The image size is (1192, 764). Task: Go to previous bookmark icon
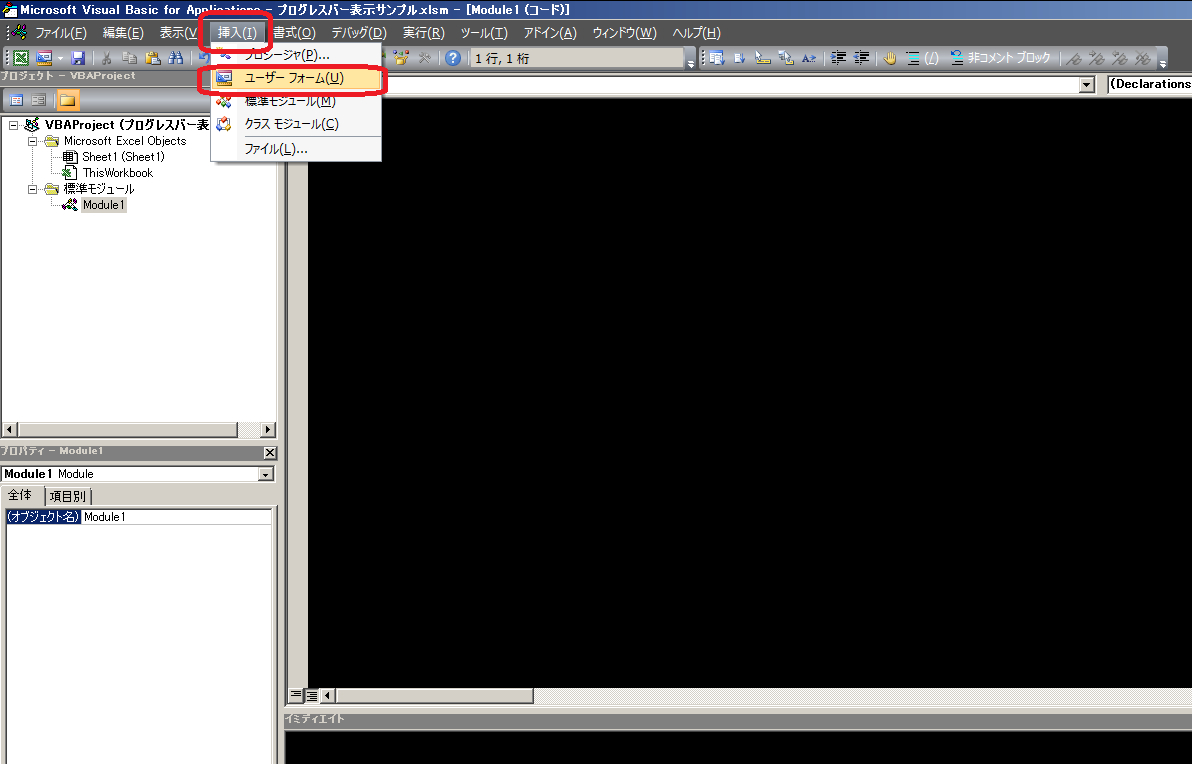click(1119, 58)
